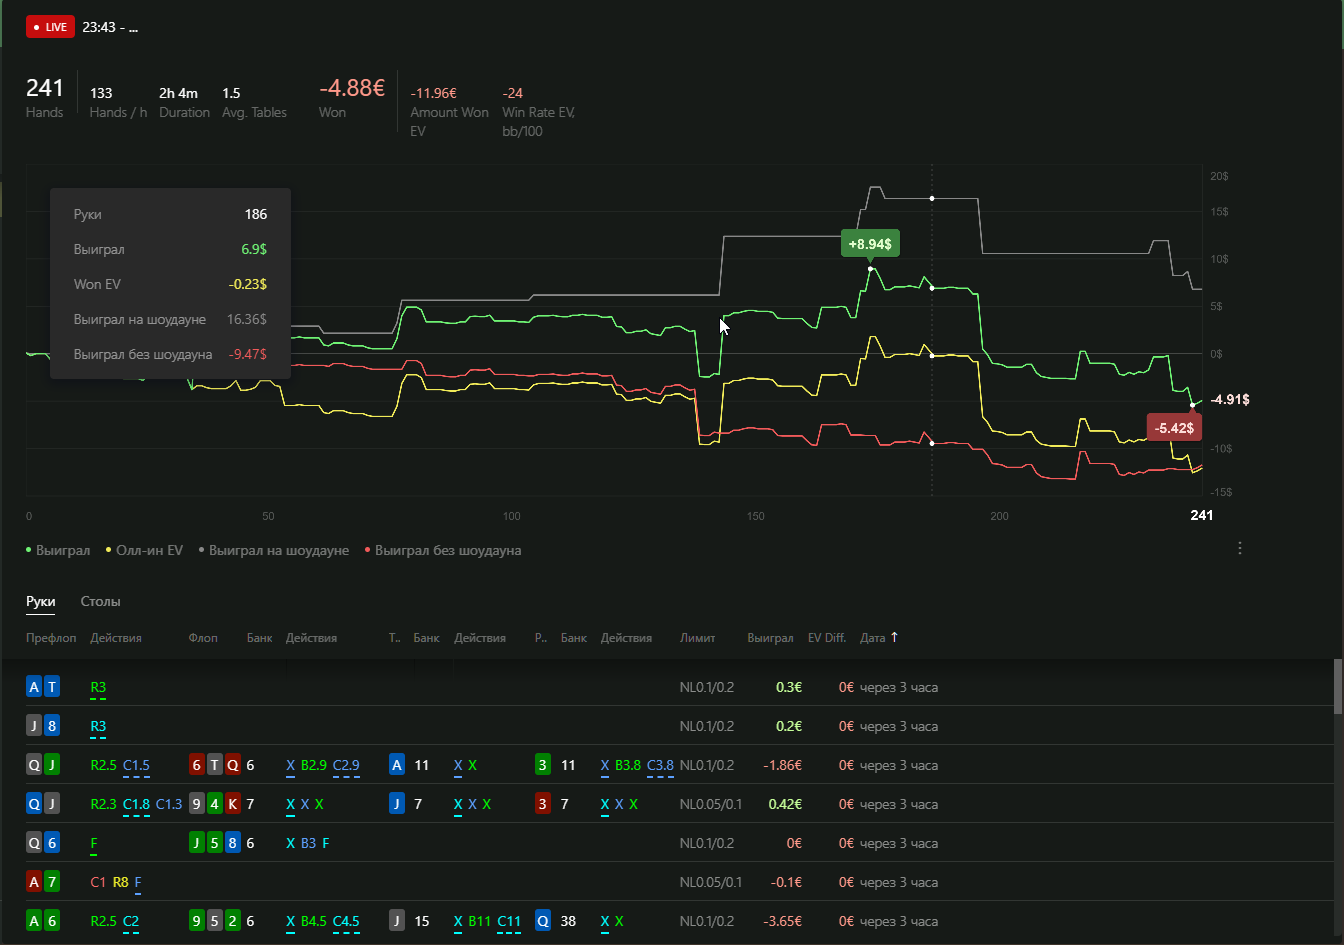The width and height of the screenshot is (1344, 945).
Task: Open the three-dot chart options menu
Action: (x=1240, y=549)
